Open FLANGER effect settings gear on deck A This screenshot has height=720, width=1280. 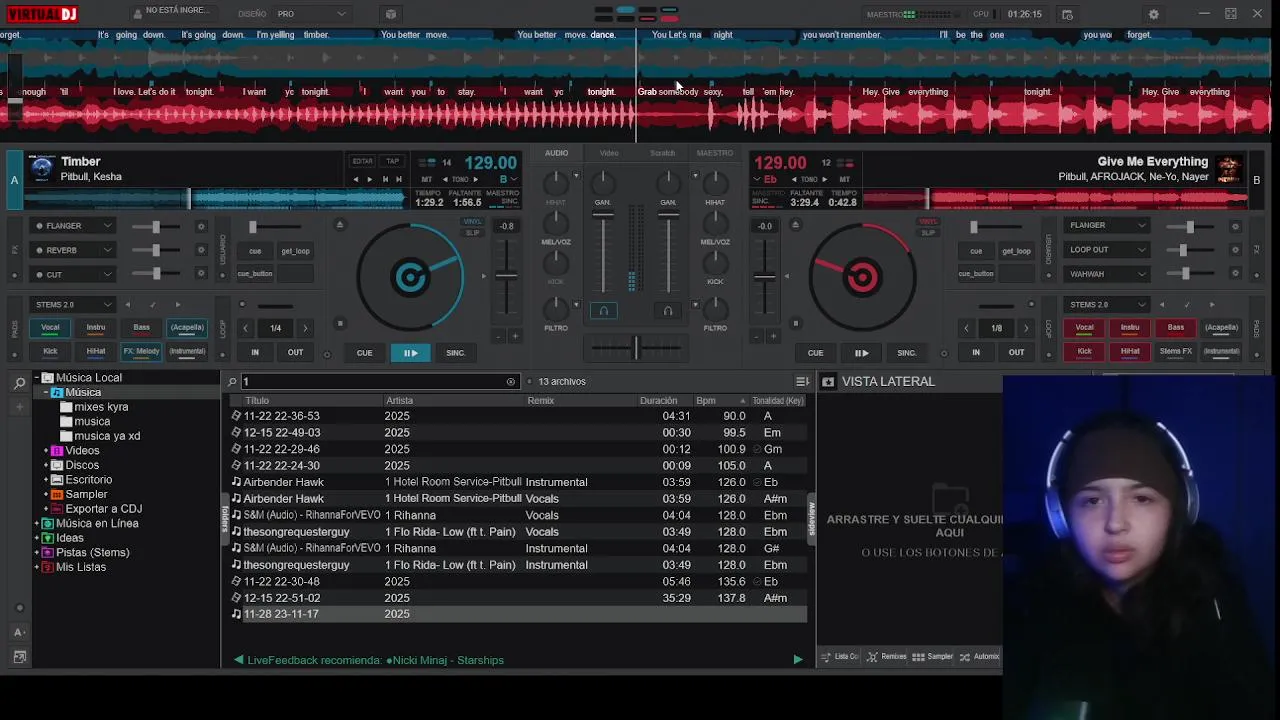pos(201,226)
